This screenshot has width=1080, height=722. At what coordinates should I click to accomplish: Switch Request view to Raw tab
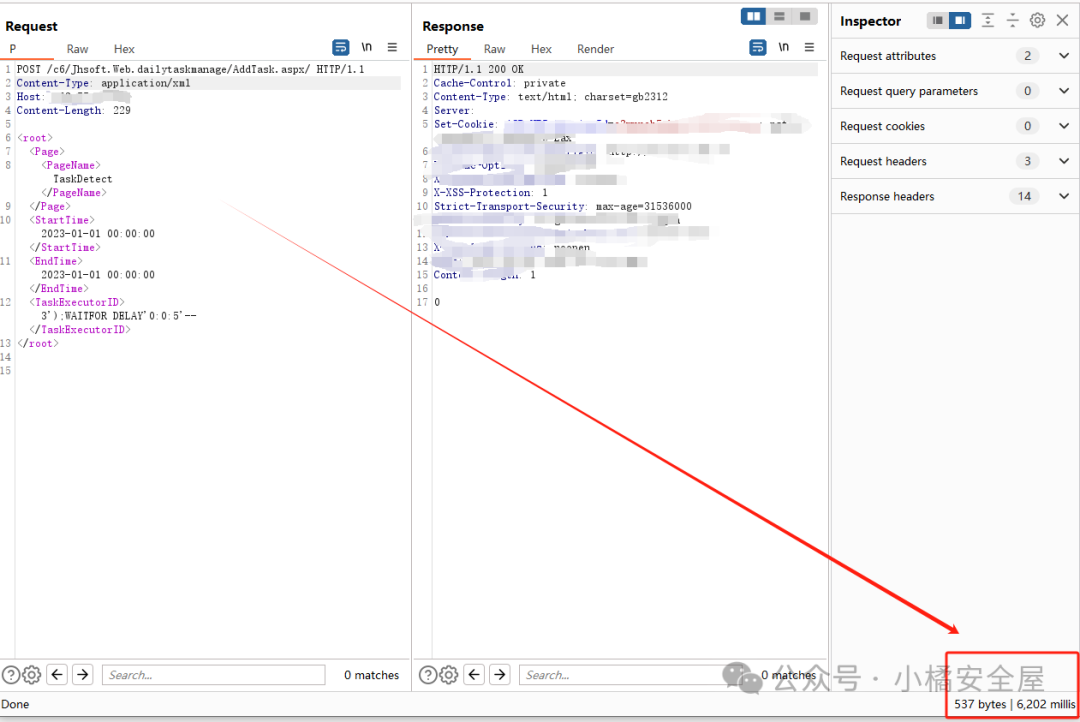(77, 49)
